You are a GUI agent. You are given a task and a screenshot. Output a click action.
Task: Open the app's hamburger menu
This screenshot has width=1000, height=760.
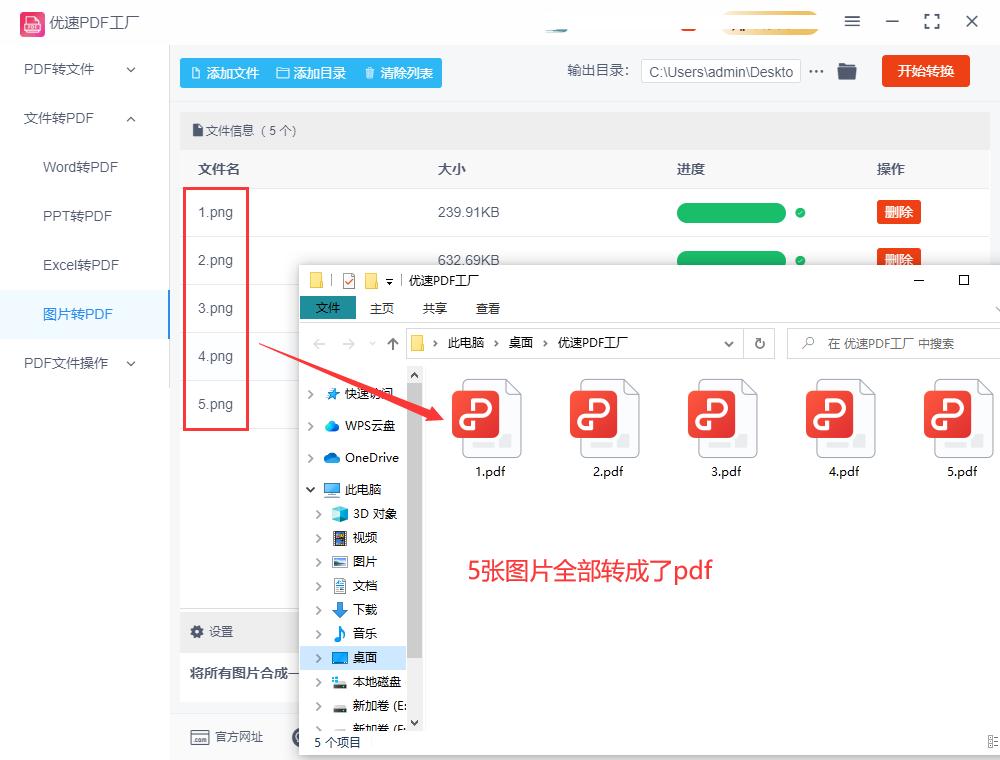853,20
